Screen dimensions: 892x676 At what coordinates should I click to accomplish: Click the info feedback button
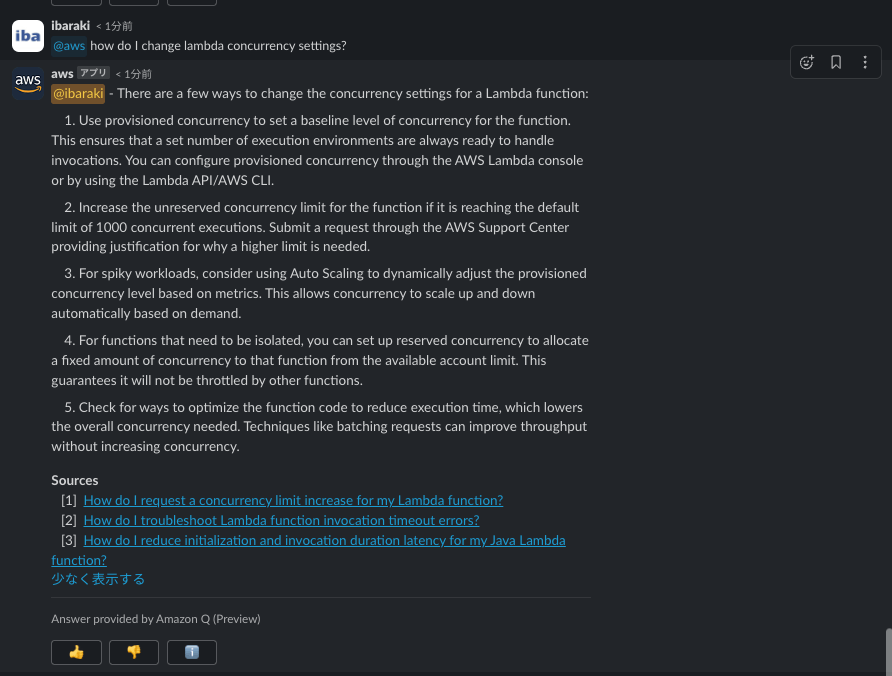click(192, 652)
